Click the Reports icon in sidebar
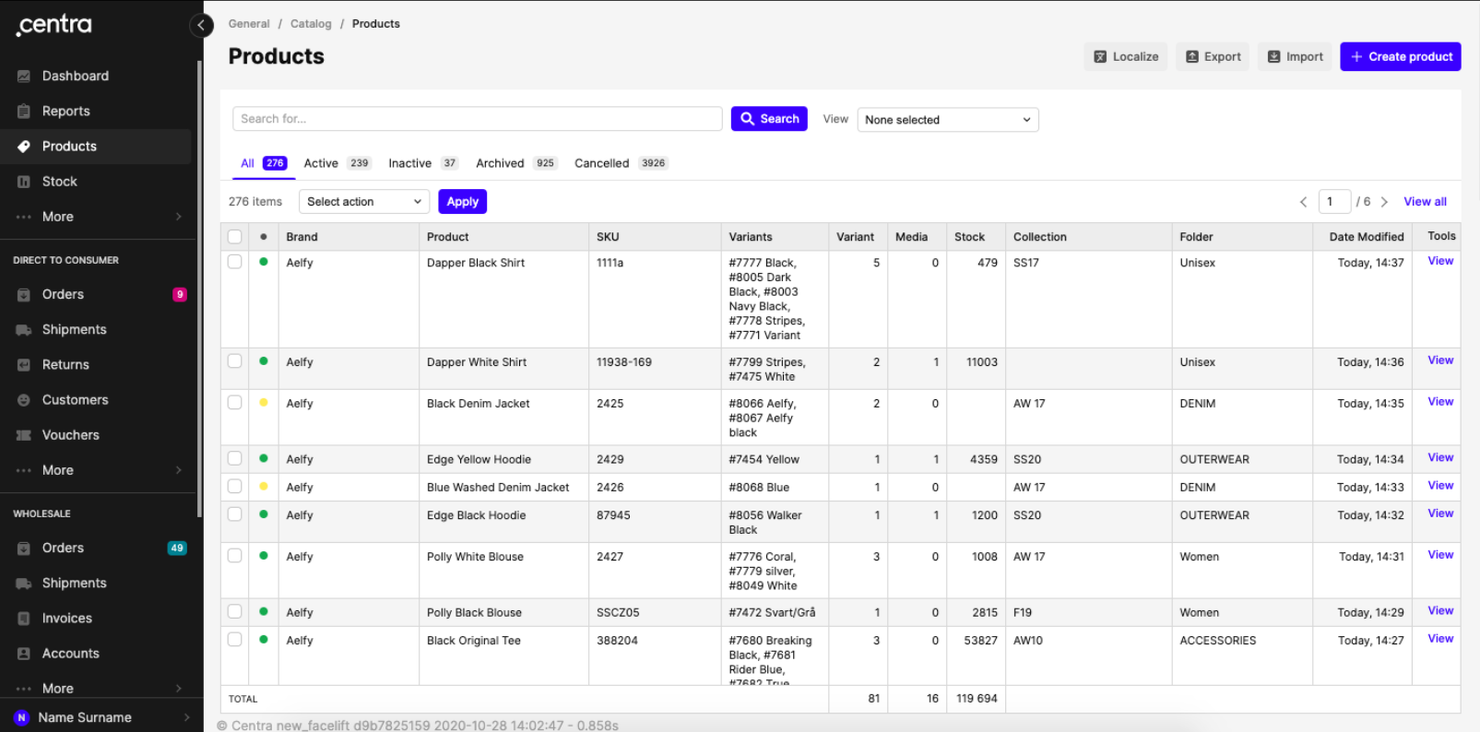Screen dimensions: 1480x732 (x=24, y=111)
